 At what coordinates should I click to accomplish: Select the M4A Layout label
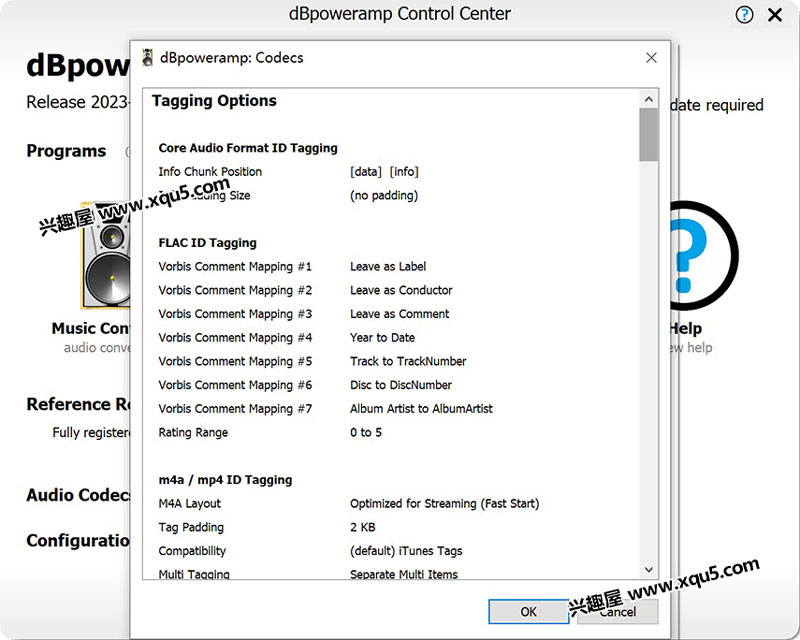190,504
